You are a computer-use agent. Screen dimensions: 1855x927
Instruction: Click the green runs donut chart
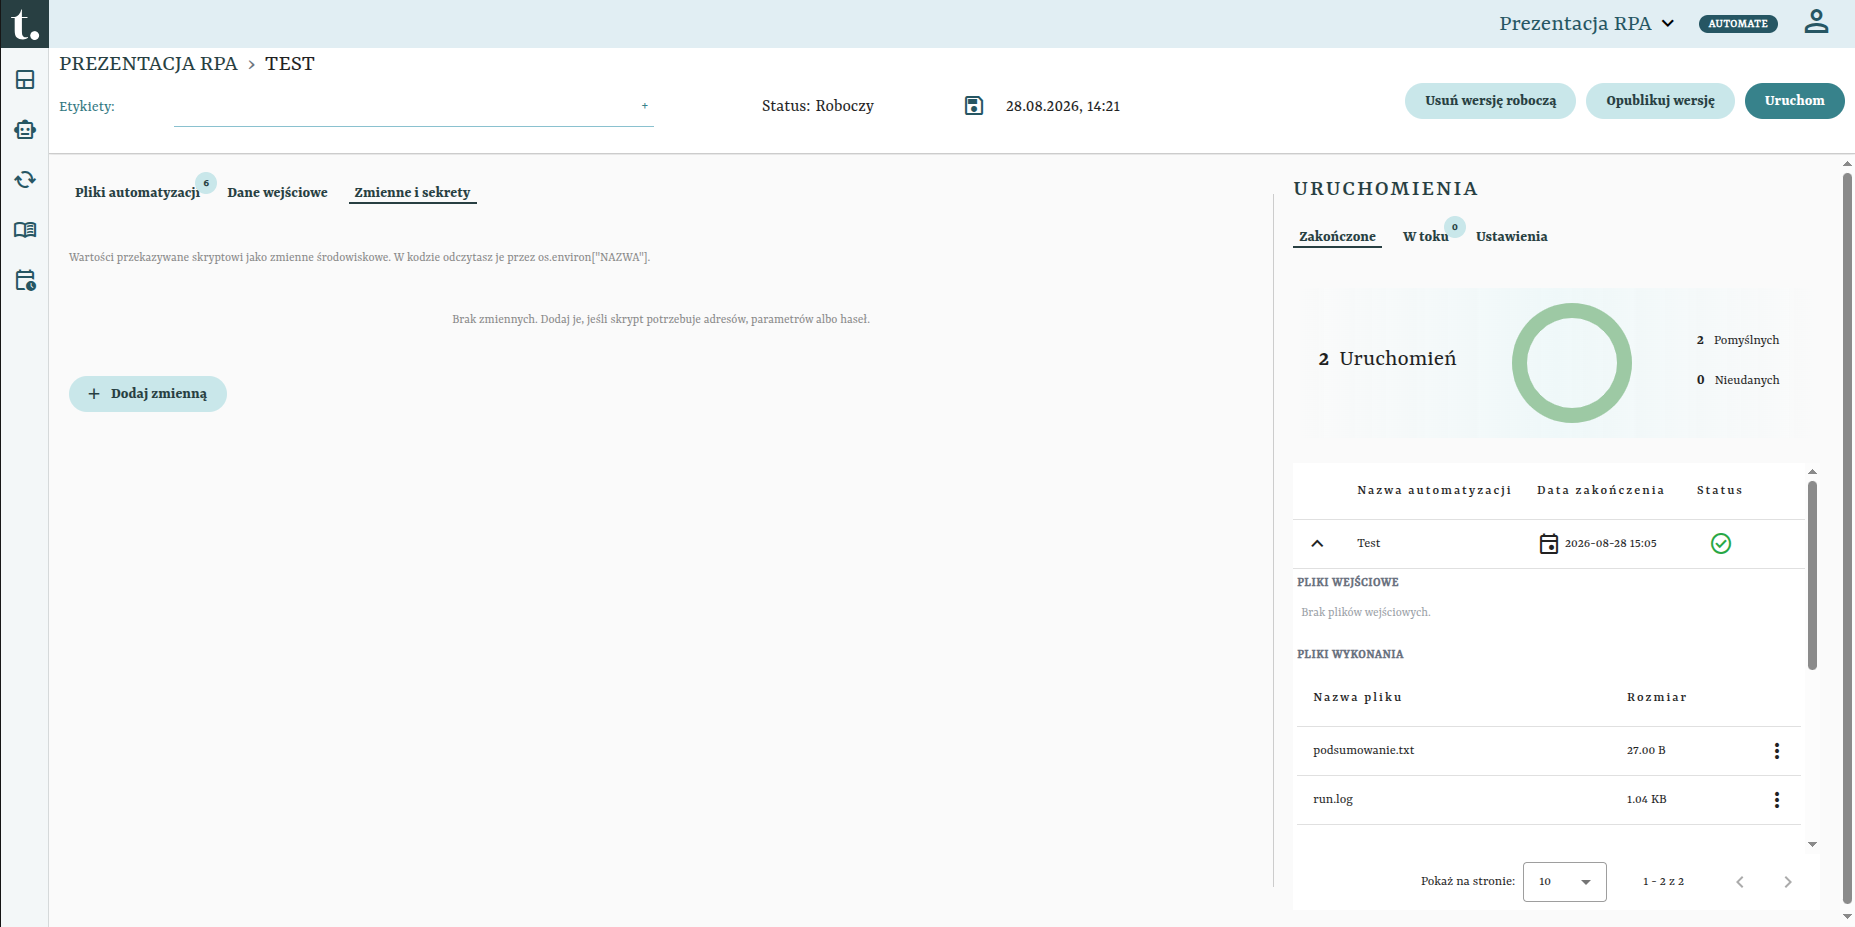tap(1572, 363)
